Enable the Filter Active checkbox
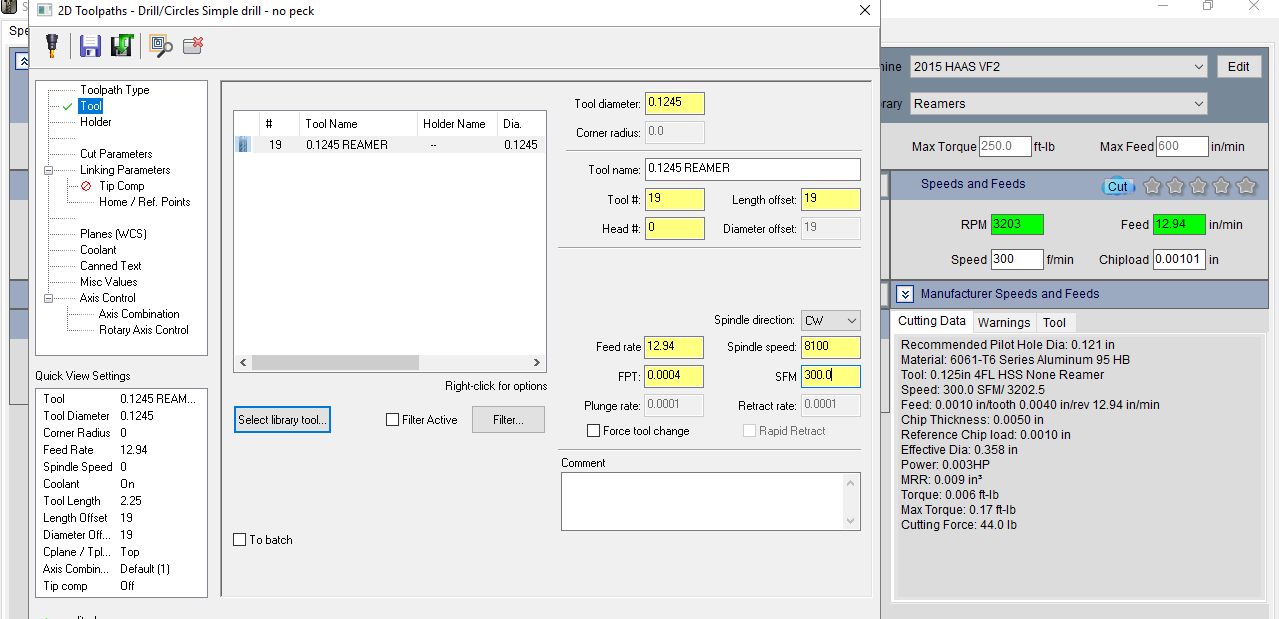Viewport: 1279px width, 619px height. click(392, 420)
